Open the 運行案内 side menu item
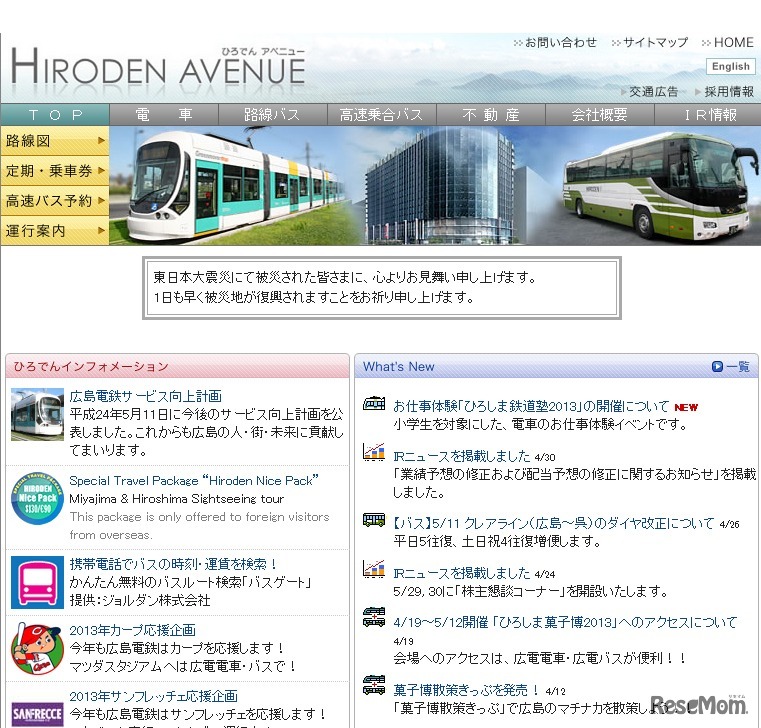This screenshot has width=761, height=728. pyautogui.click(x=55, y=231)
